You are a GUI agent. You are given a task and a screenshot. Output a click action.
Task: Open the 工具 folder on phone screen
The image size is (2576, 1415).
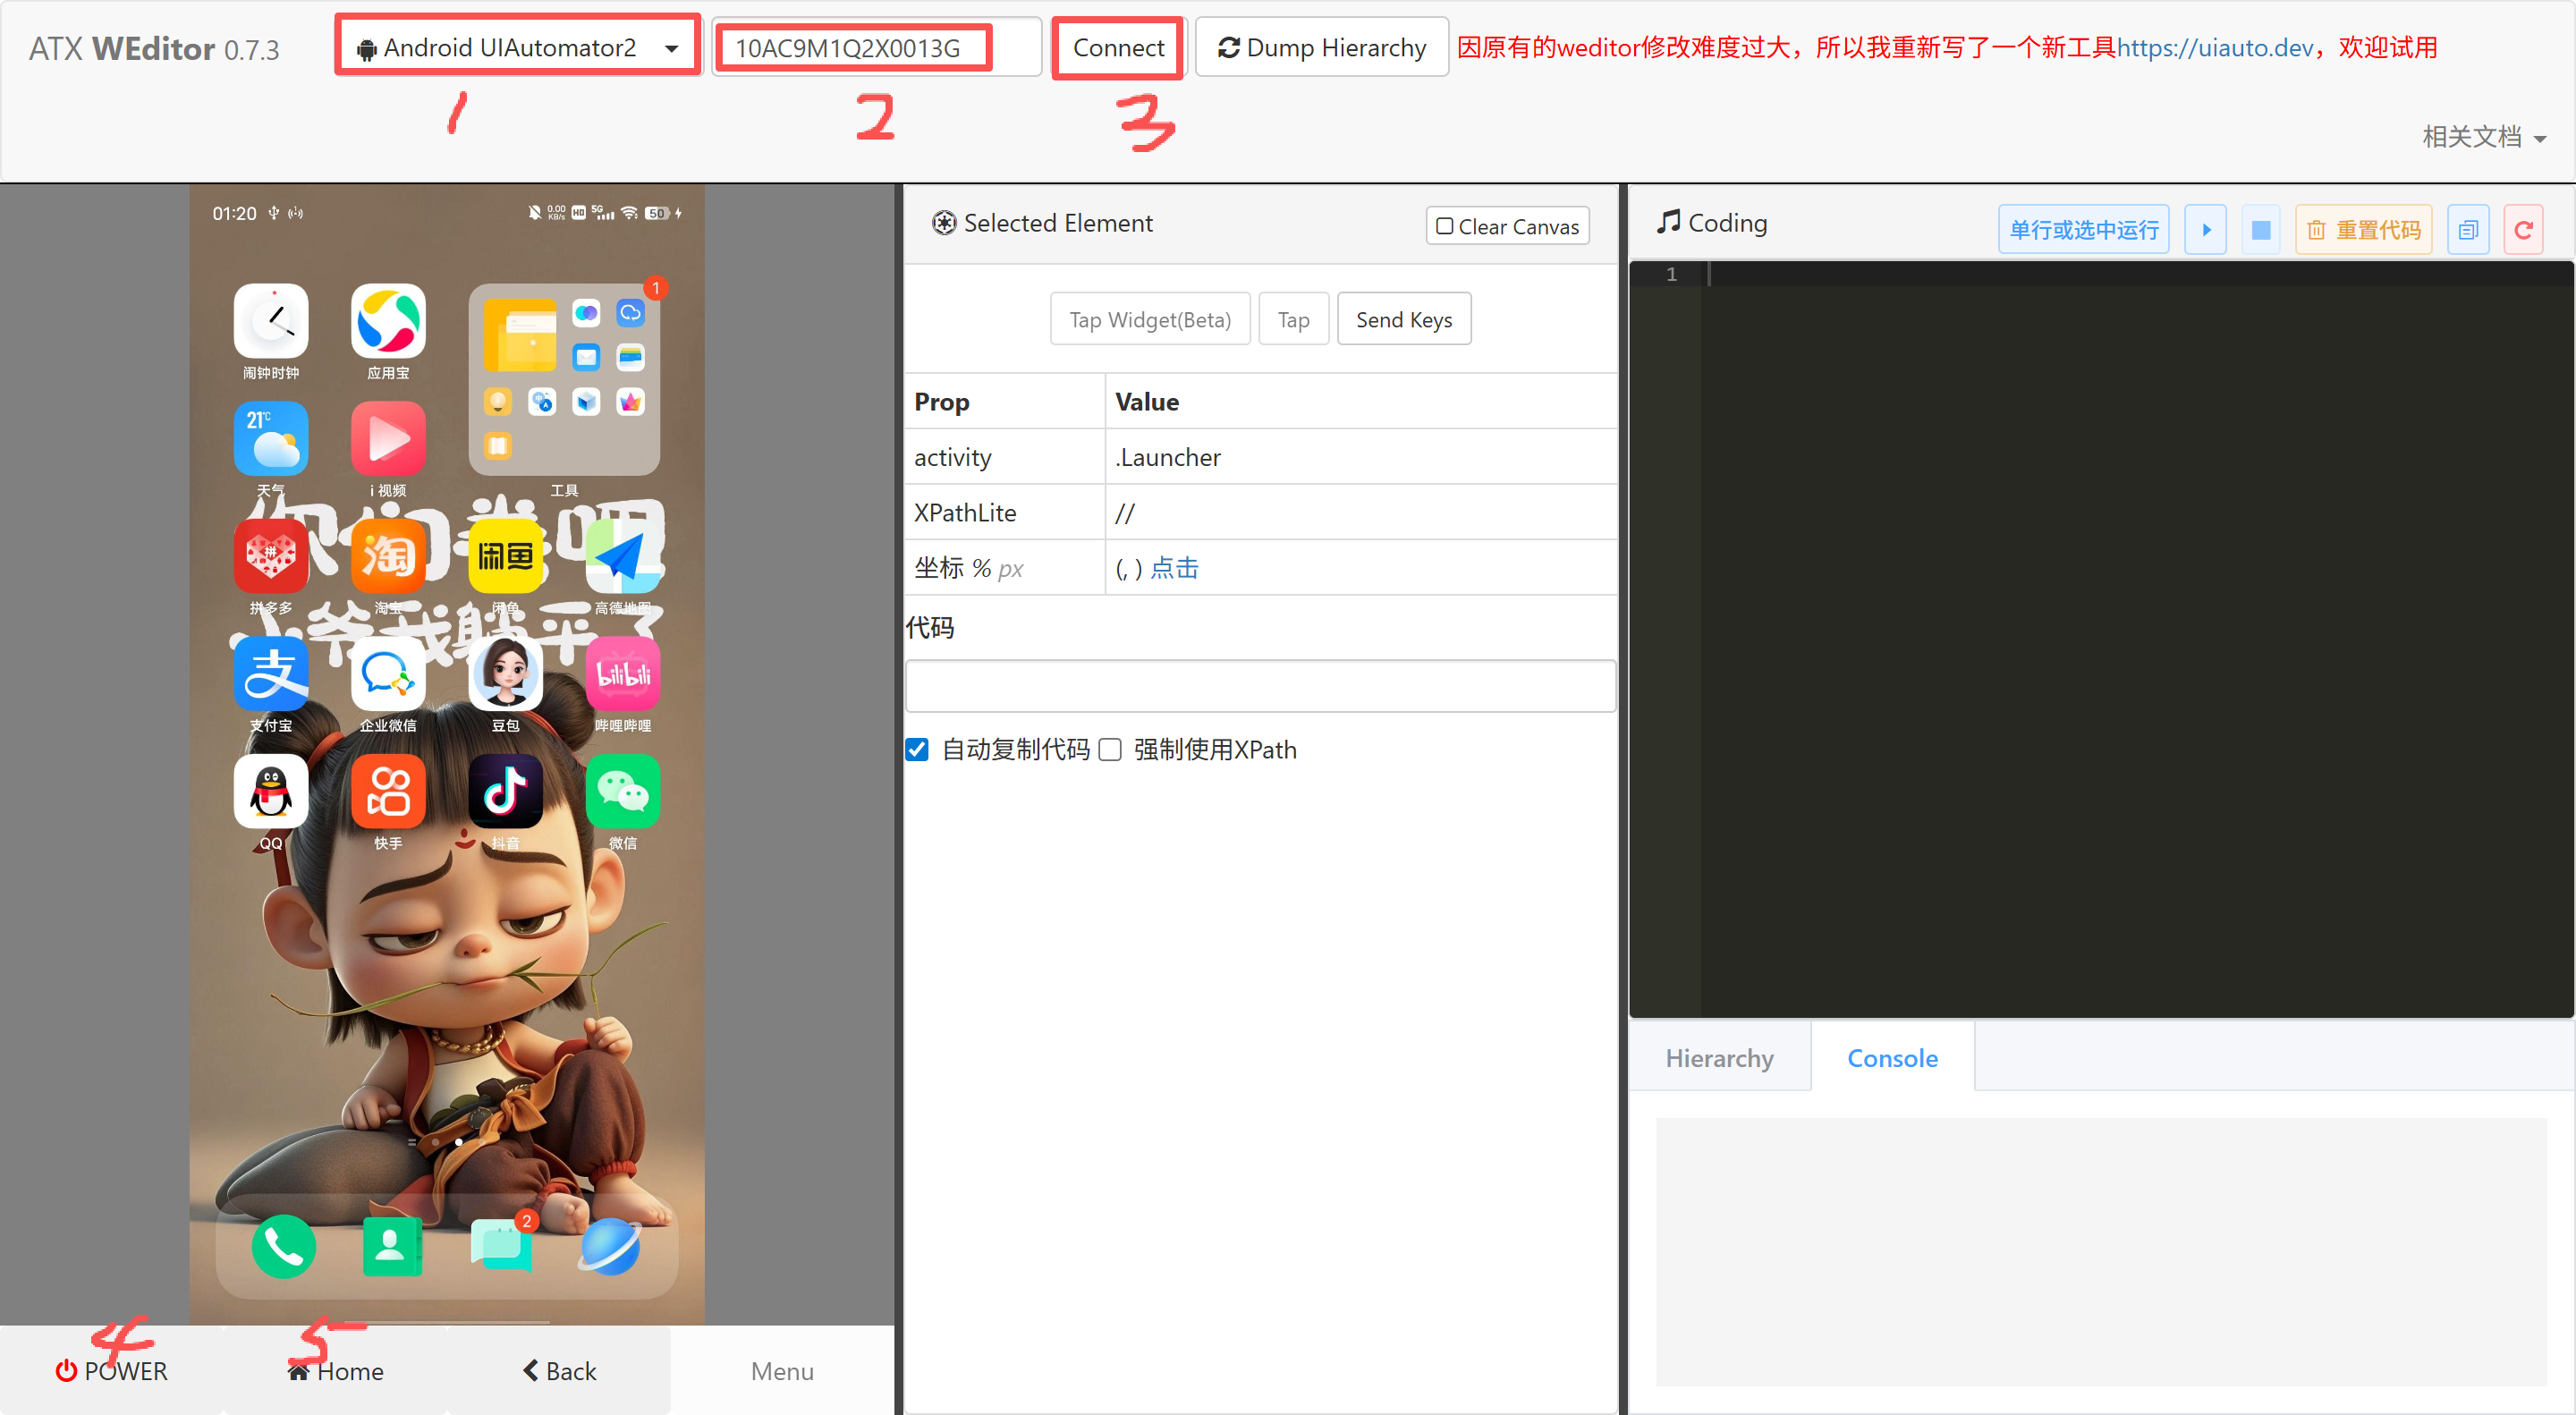pyautogui.click(x=564, y=380)
